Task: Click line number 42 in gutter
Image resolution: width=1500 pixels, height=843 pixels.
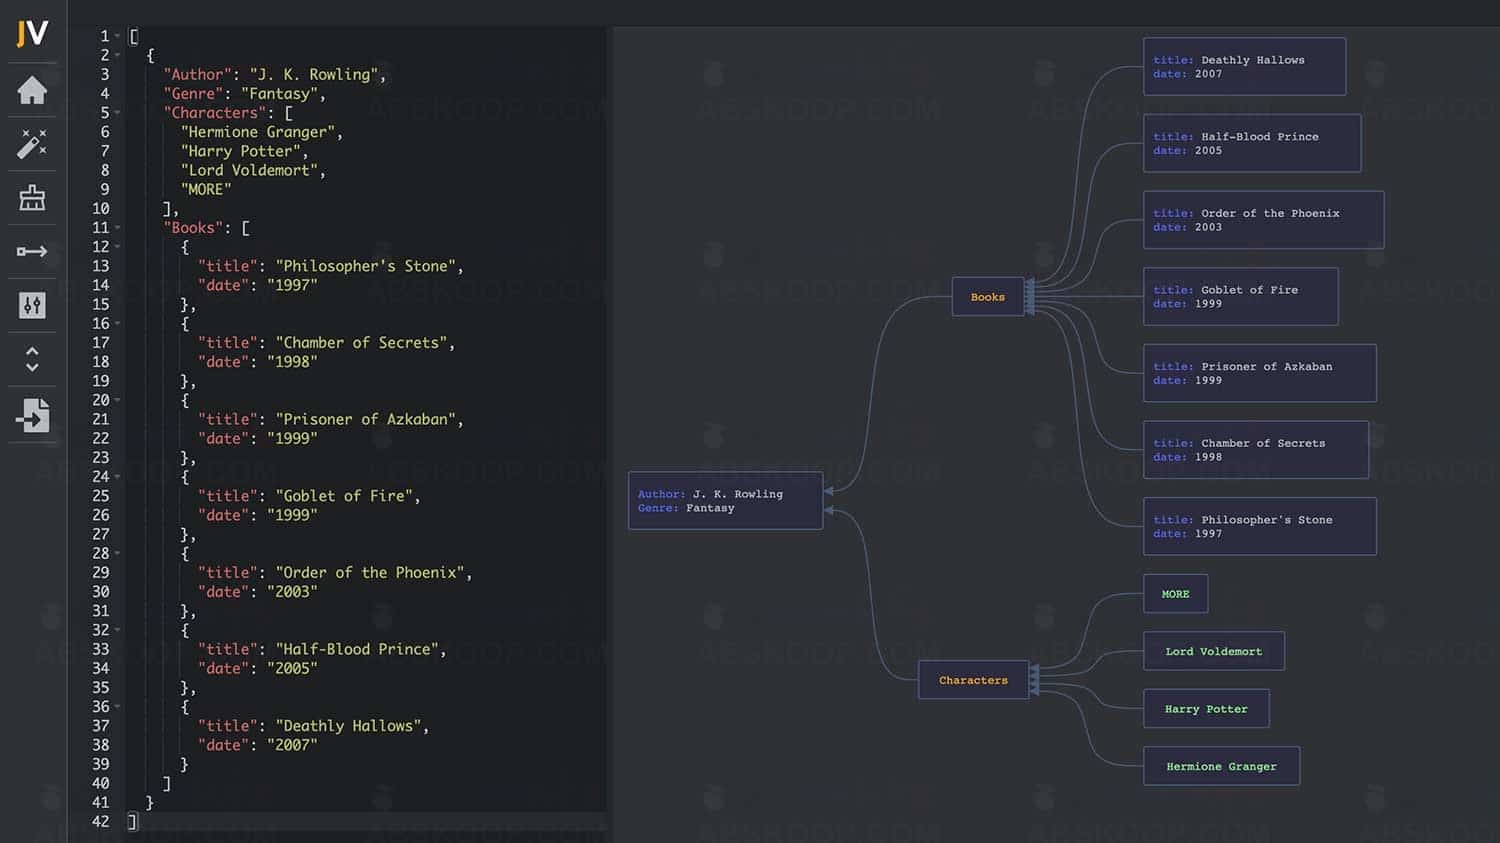Action: [100, 822]
